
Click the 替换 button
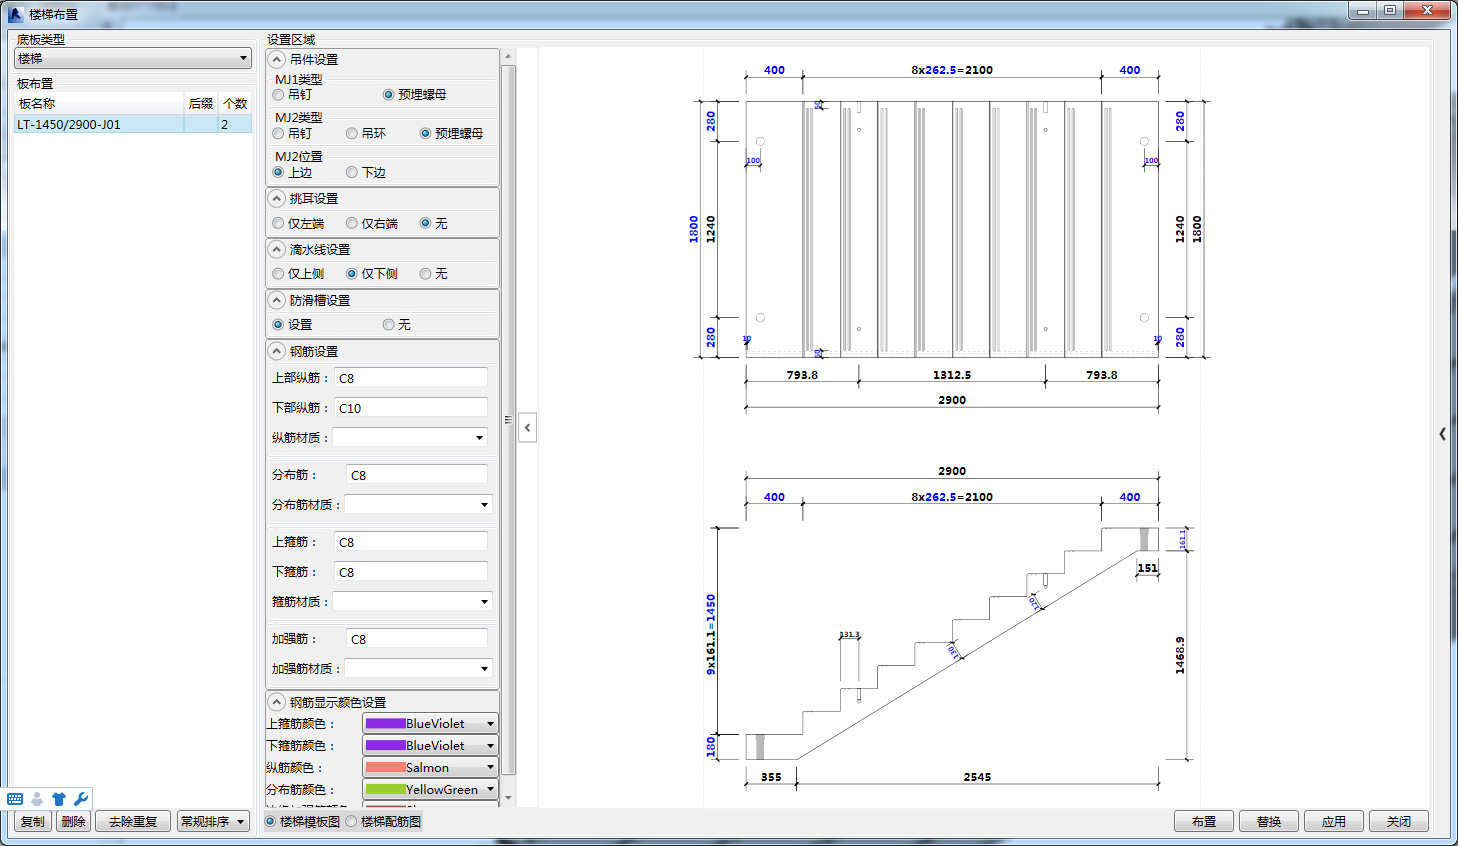[1269, 822]
